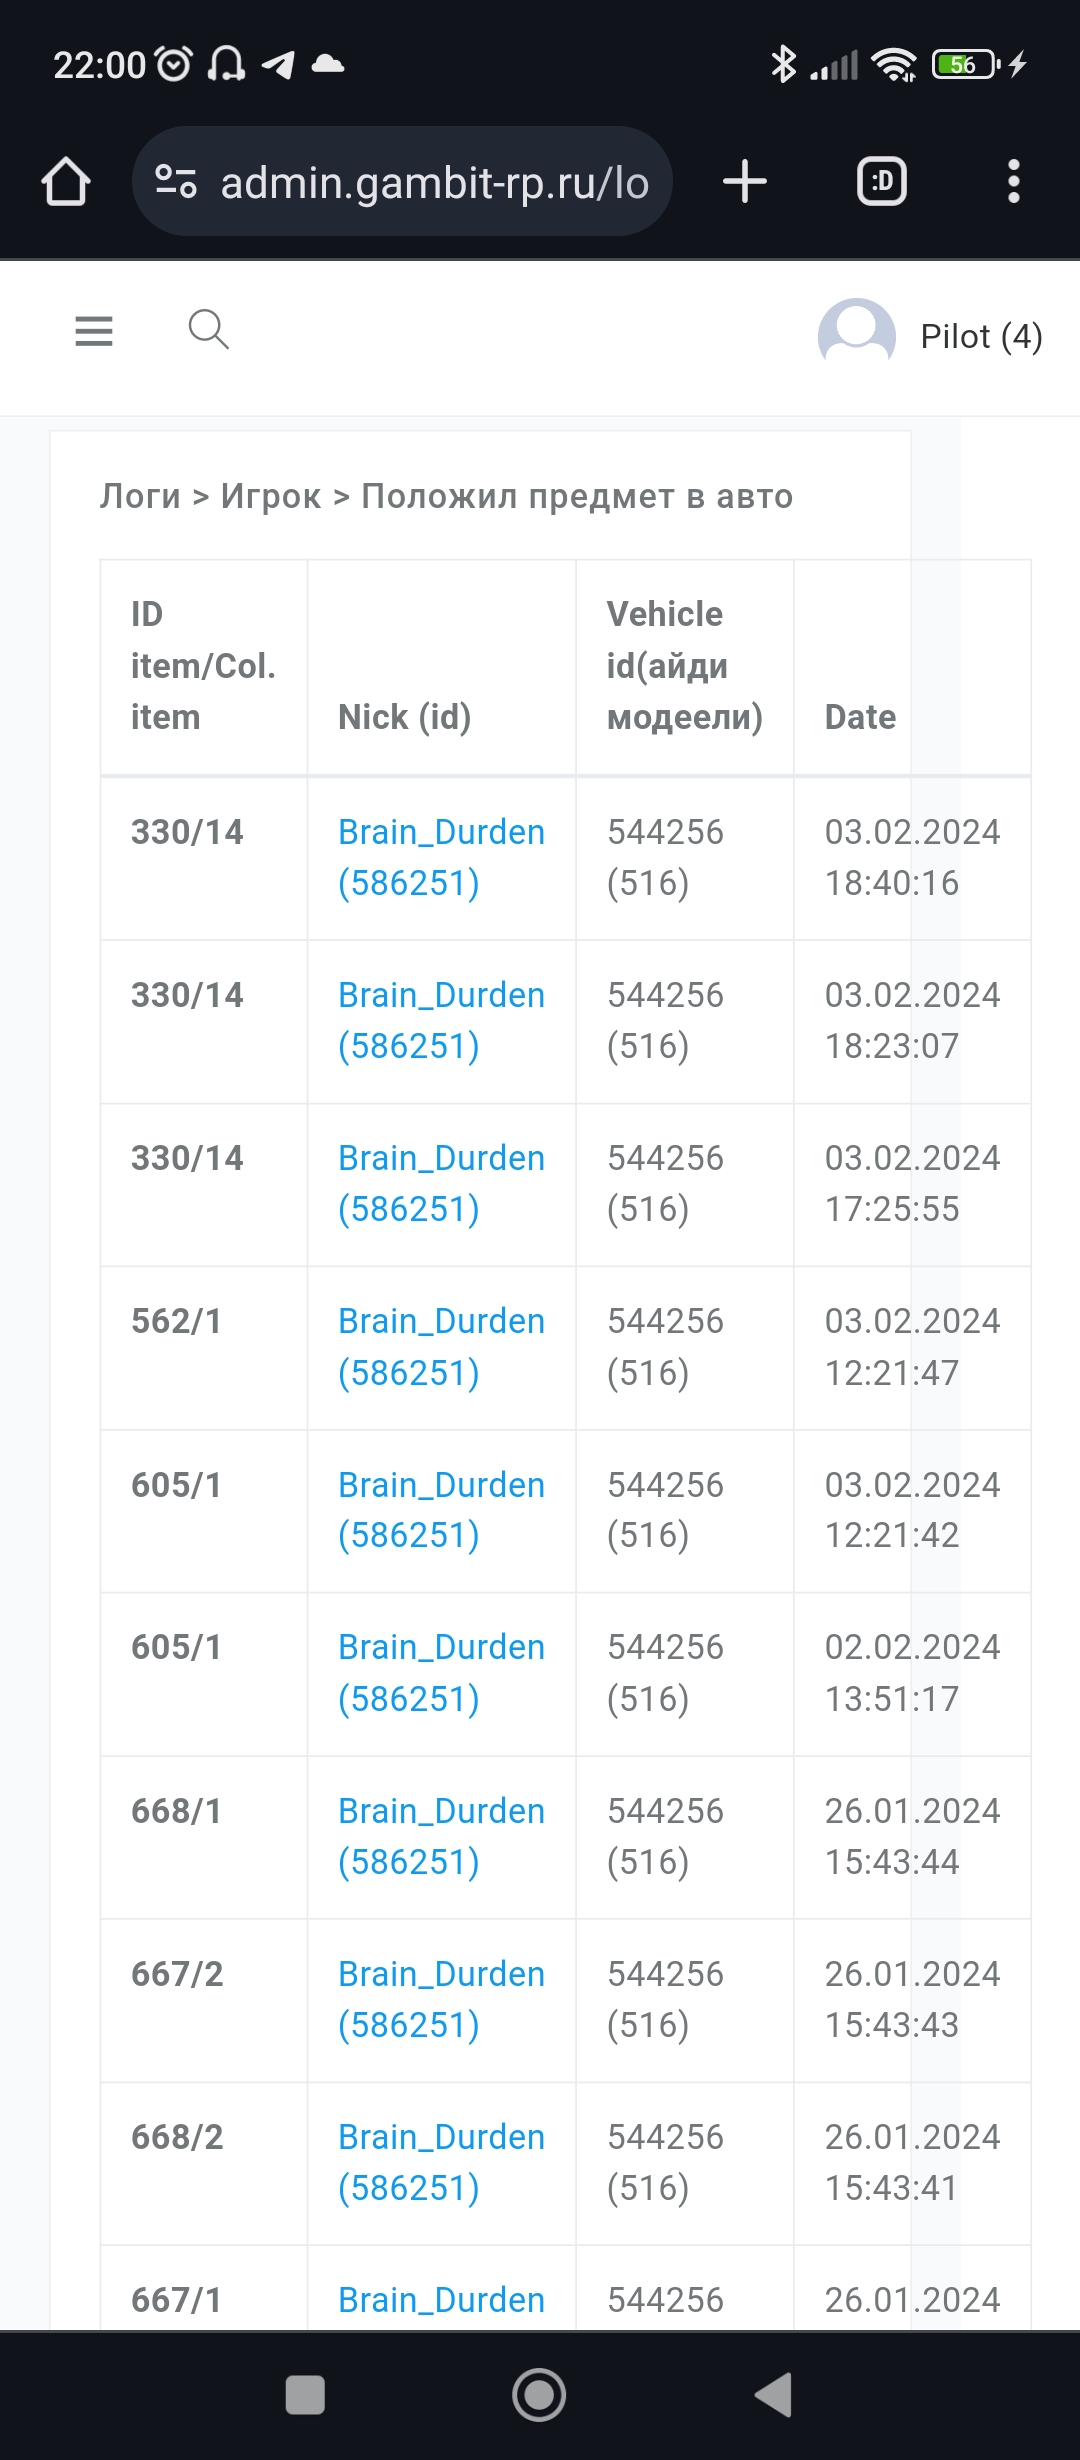Click the search magnifier icon
The width and height of the screenshot is (1080, 2460).
point(208,329)
